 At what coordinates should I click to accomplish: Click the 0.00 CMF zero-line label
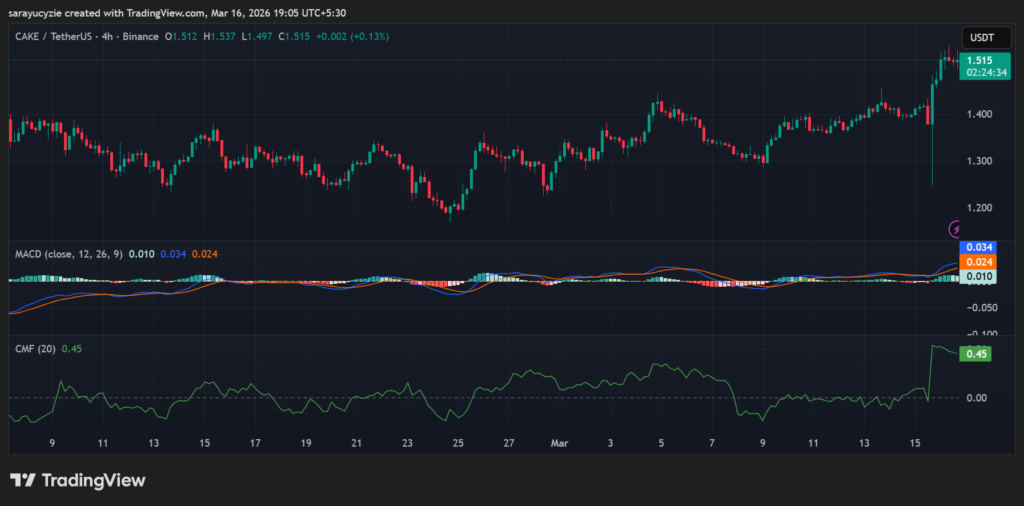point(977,398)
